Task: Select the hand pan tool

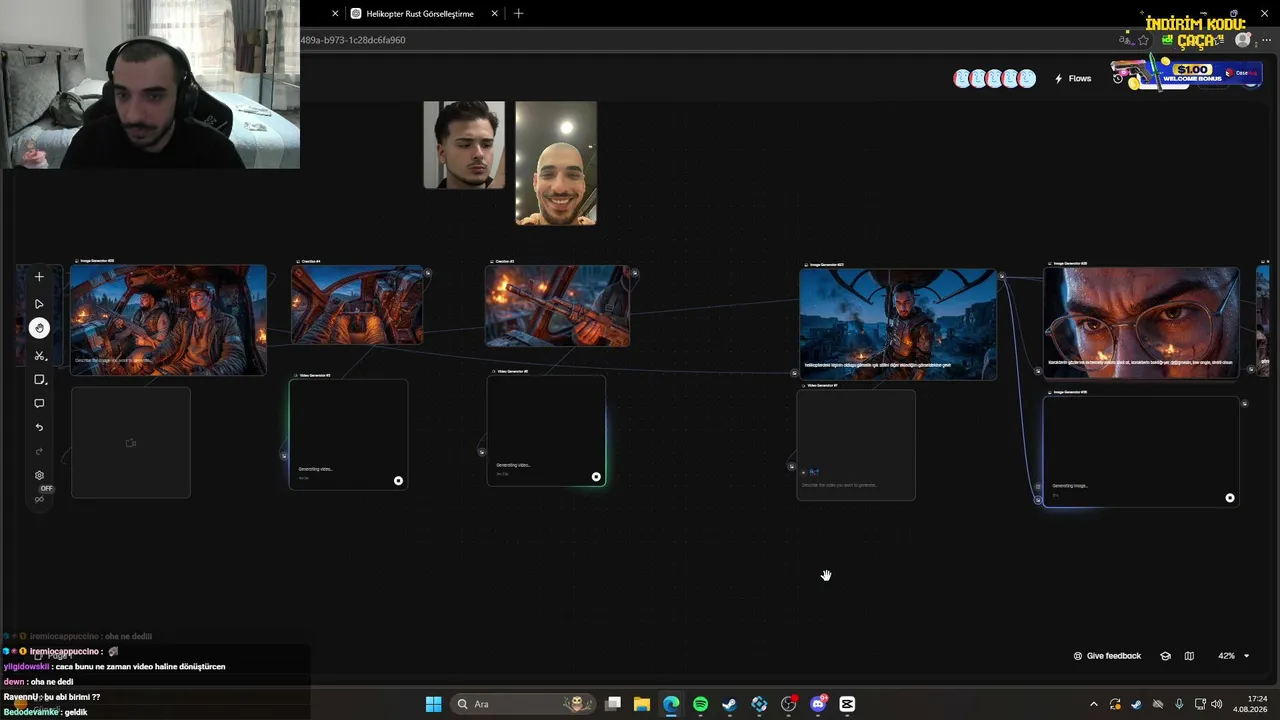Action: [39, 328]
